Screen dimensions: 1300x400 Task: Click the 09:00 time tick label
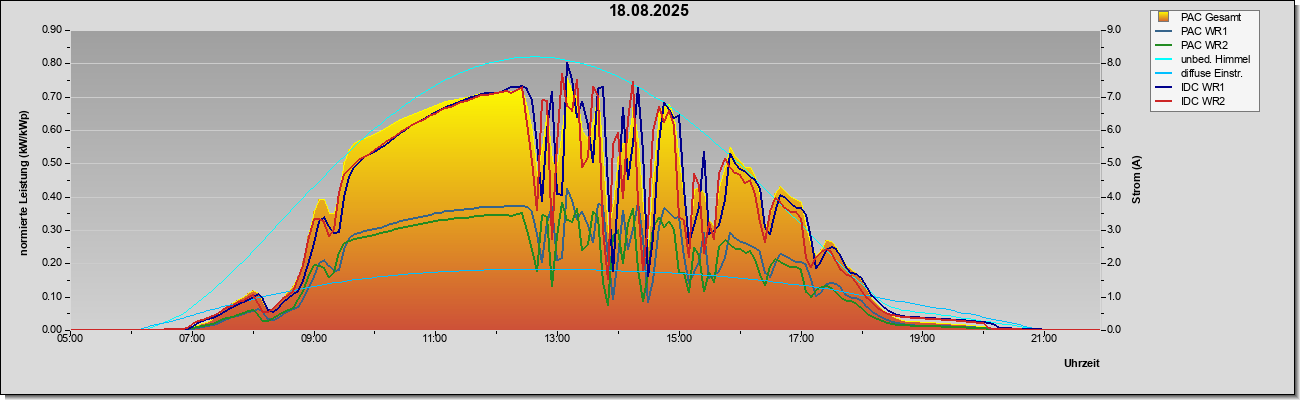314,338
